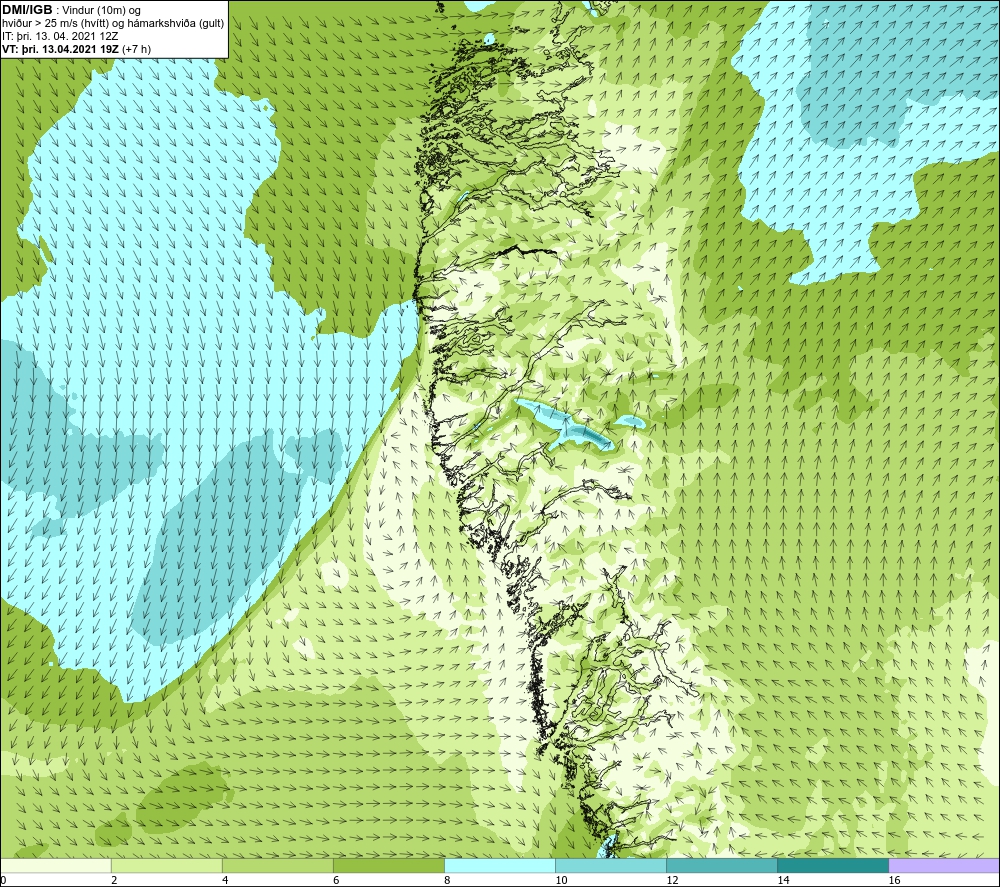The image size is (1000, 887).
Task: Click the legend scale label "16"
Action: (894, 881)
